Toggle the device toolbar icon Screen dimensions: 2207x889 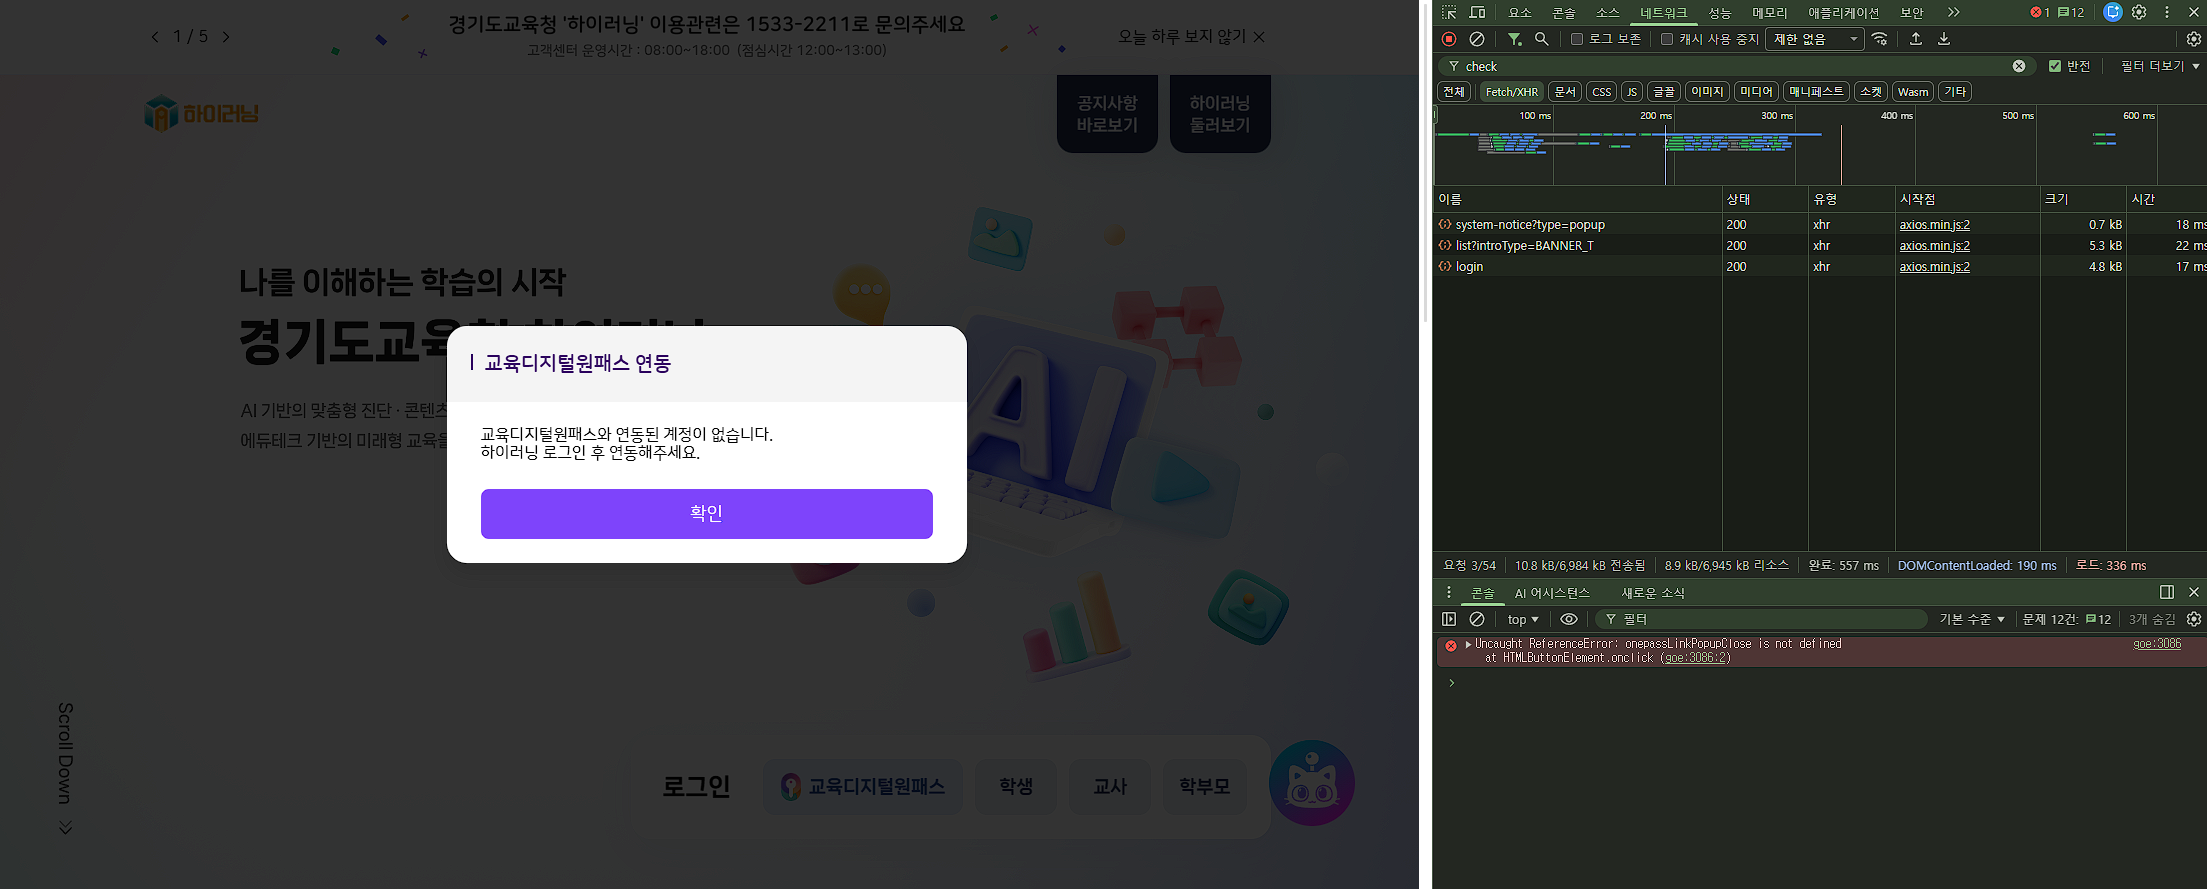coord(1477,12)
